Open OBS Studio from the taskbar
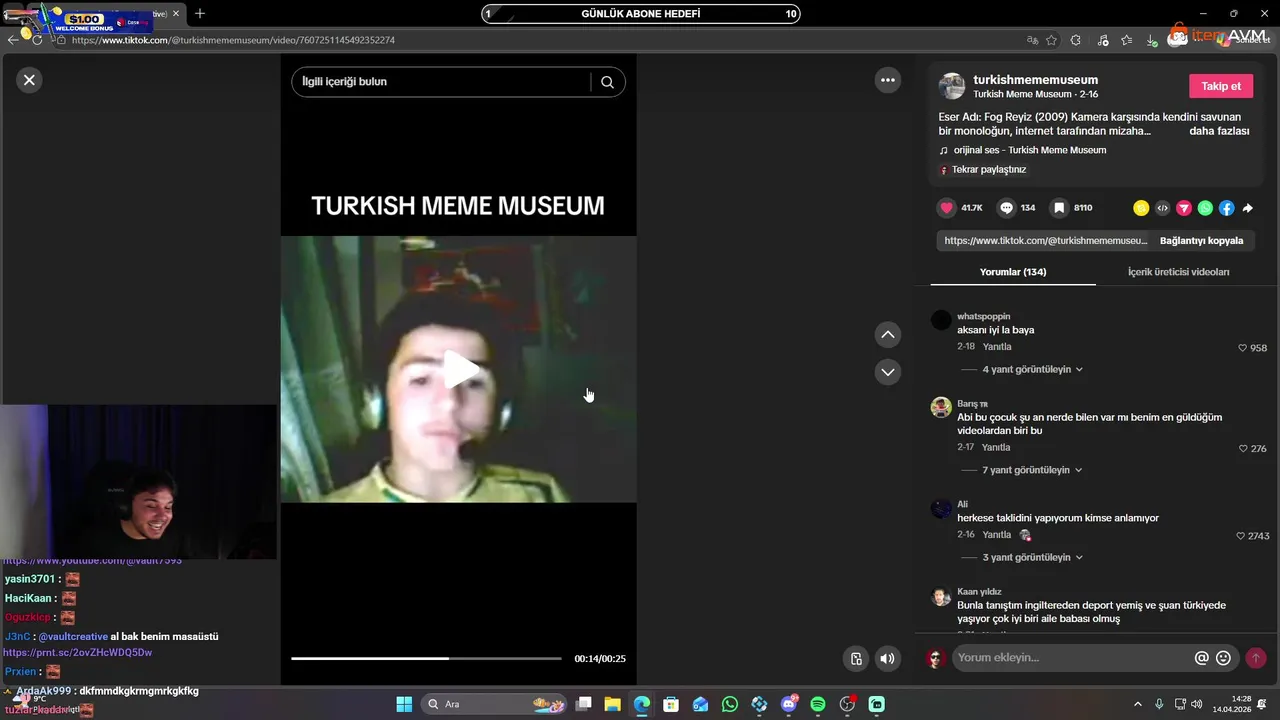Viewport: 1280px width, 720px height. (x=848, y=704)
